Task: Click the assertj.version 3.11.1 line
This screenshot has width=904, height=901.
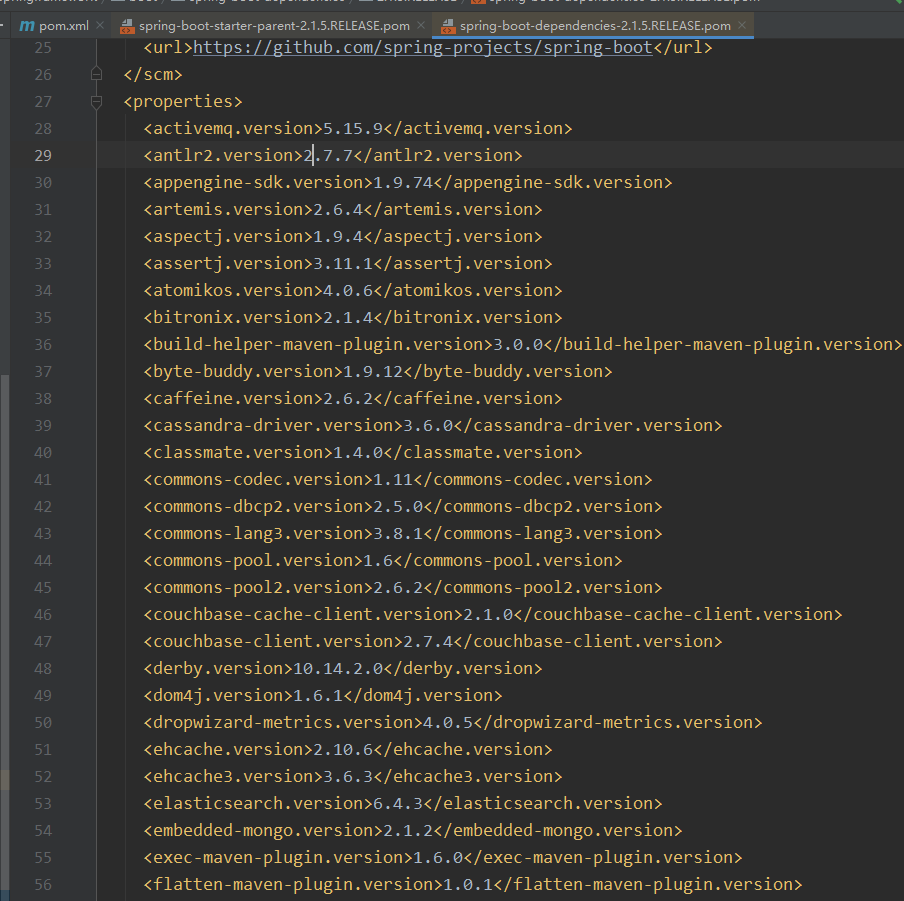Action: [348, 263]
